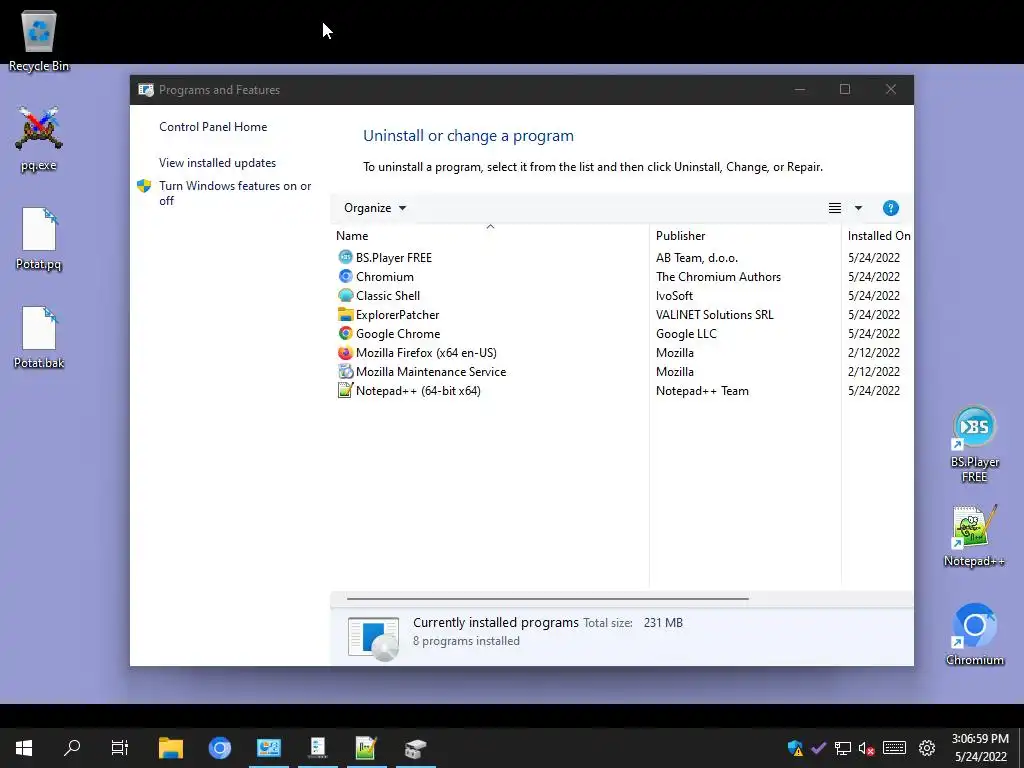1024x768 pixels.
Task: Open the Windows Start menu
Action: pos(24,748)
